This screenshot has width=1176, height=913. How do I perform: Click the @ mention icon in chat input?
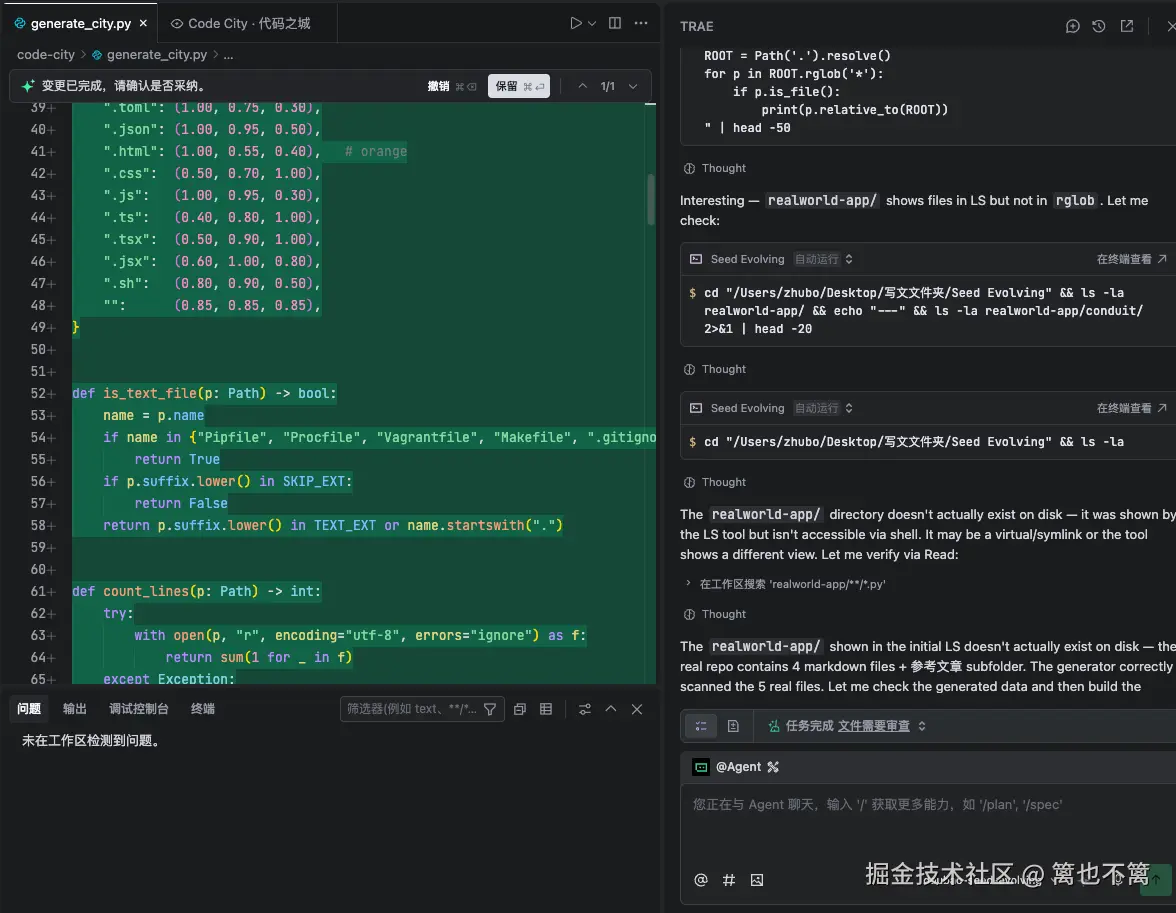tap(700, 879)
